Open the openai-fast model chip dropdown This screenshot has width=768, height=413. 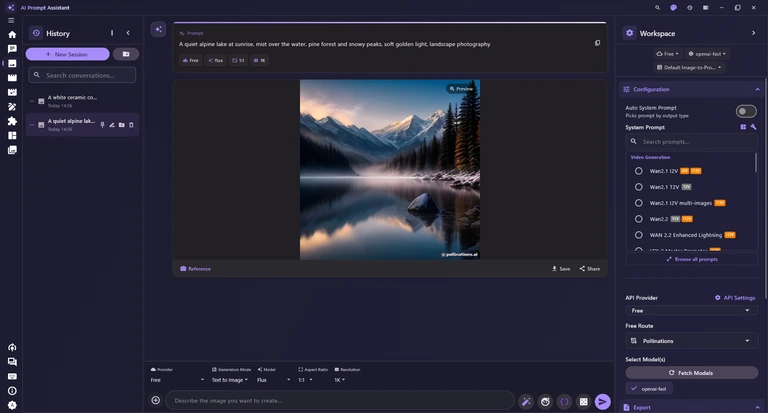(x=707, y=54)
